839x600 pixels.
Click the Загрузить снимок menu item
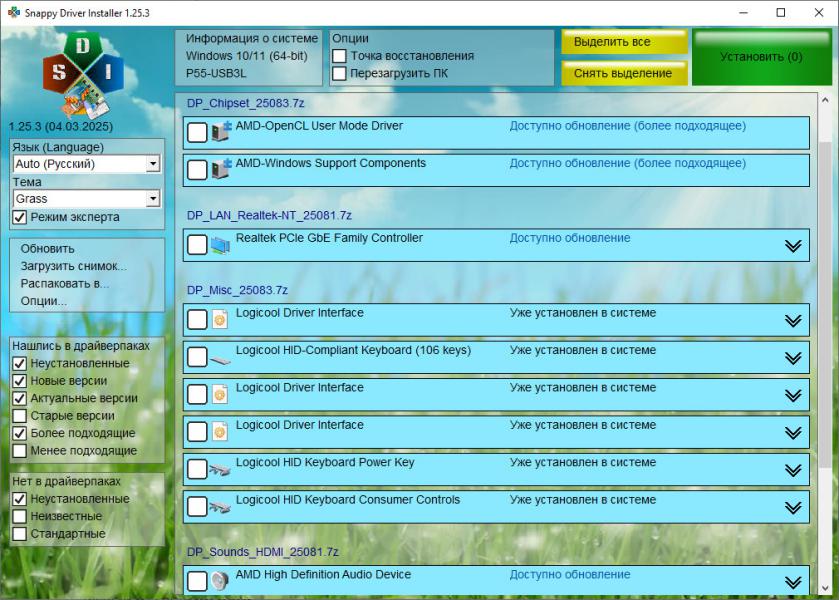[x=73, y=266]
